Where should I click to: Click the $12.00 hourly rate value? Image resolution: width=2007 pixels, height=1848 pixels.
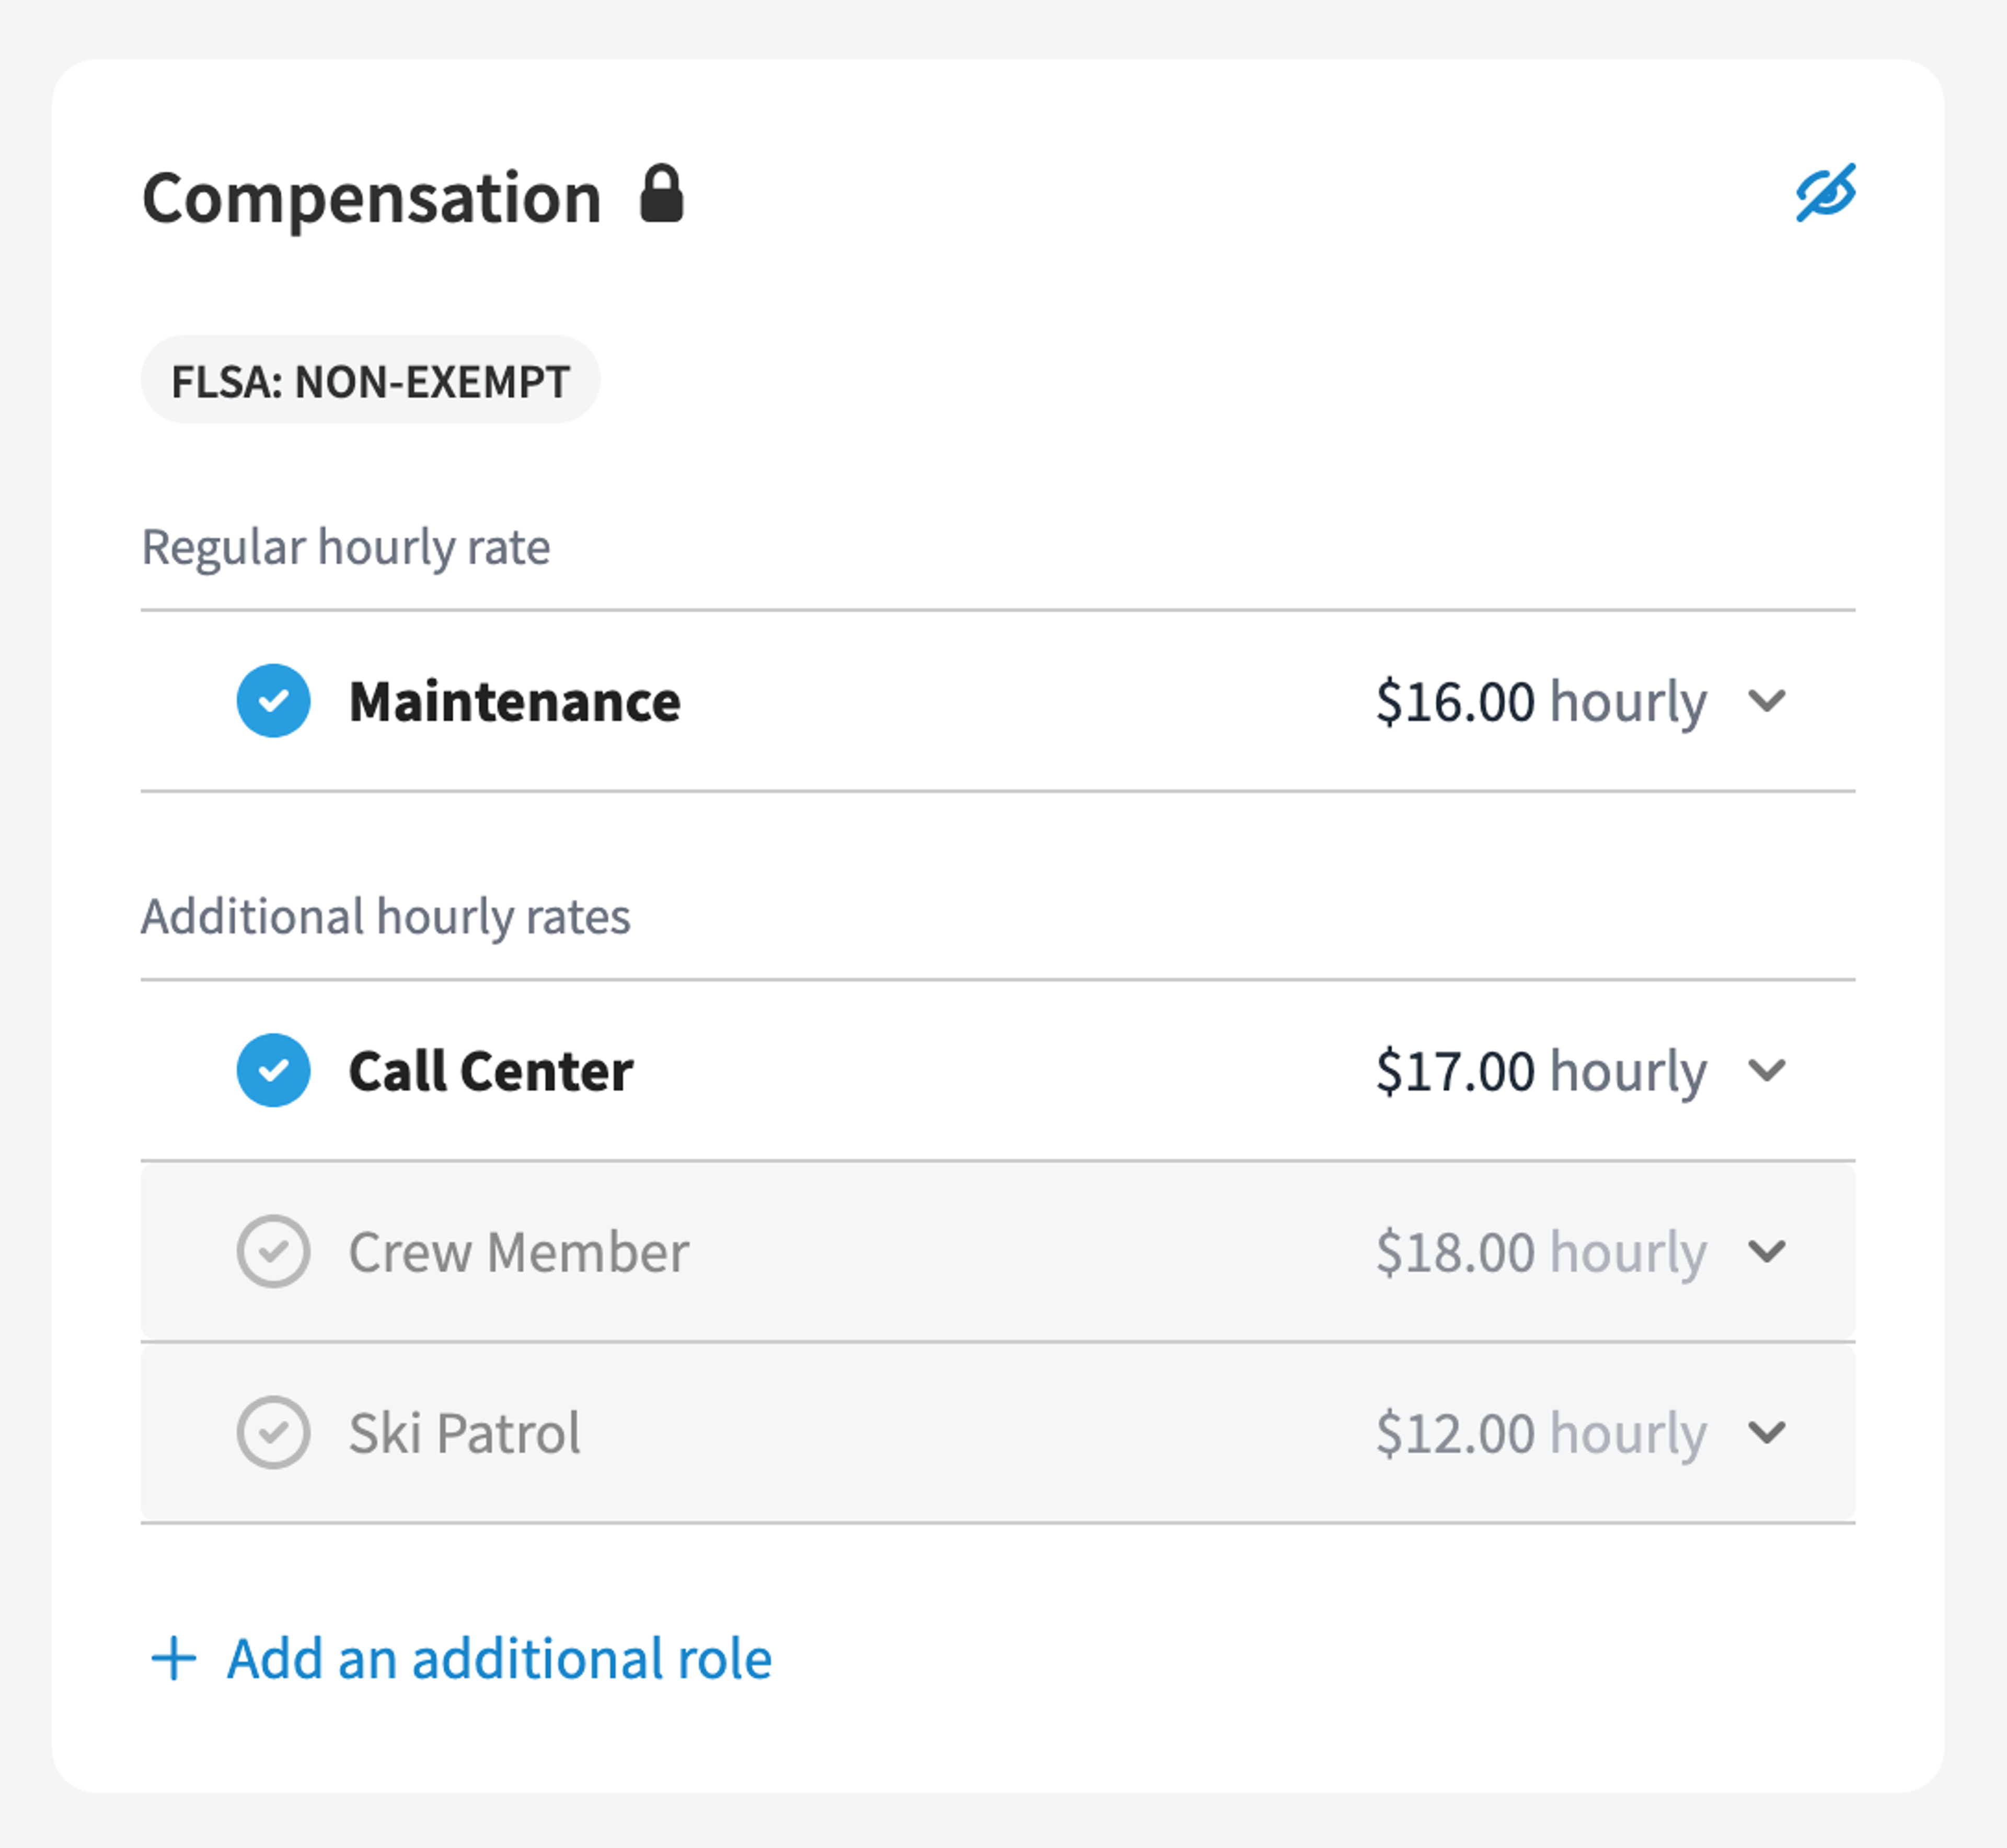click(1541, 1432)
